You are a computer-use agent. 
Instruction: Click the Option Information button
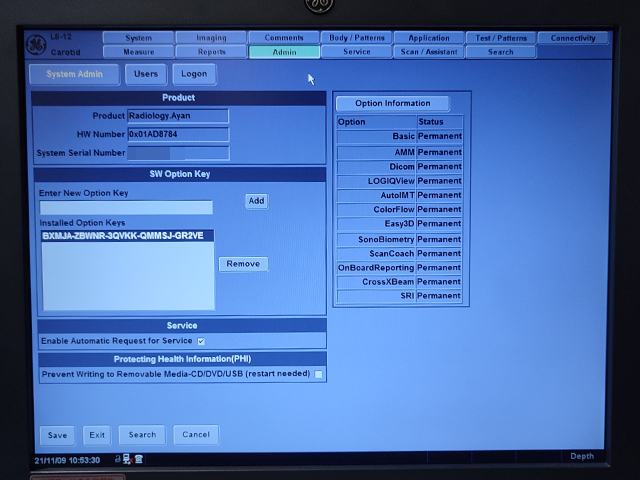(x=393, y=103)
